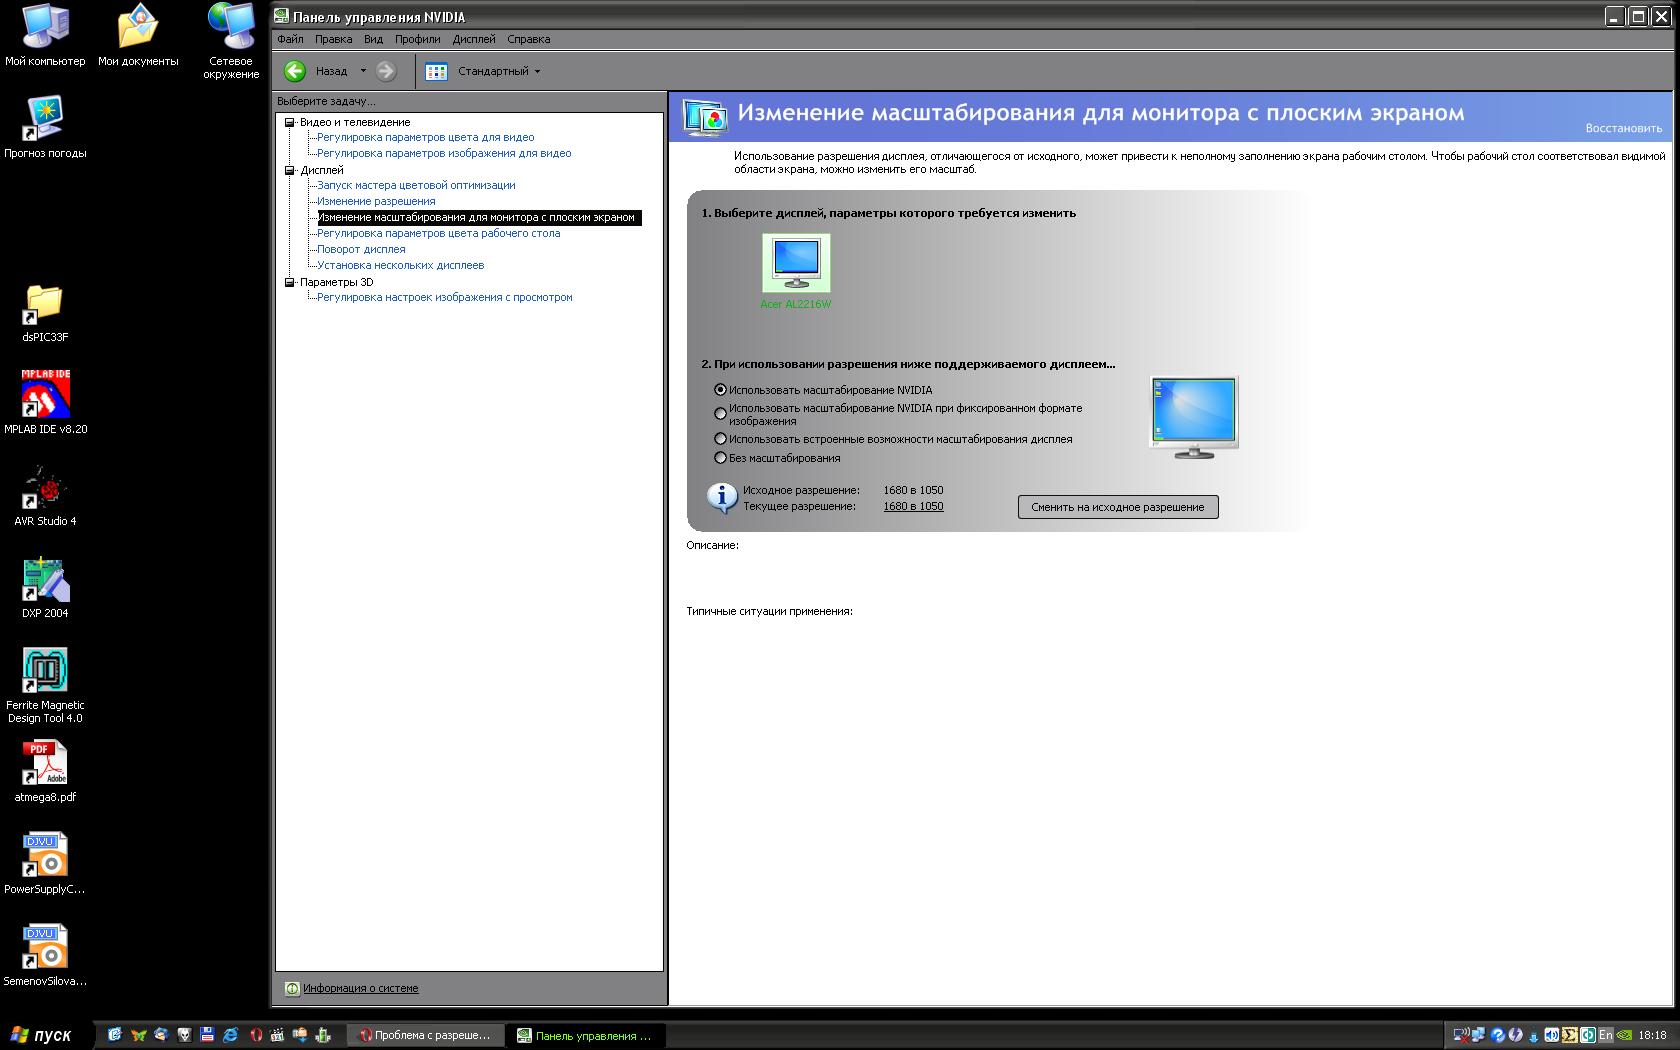Click the Панель управления taskbar button
1680x1050 pixels.
(x=586, y=1035)
